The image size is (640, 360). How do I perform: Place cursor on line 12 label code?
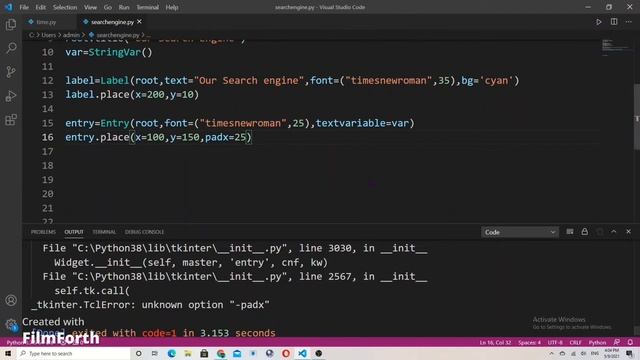(292, 80)
